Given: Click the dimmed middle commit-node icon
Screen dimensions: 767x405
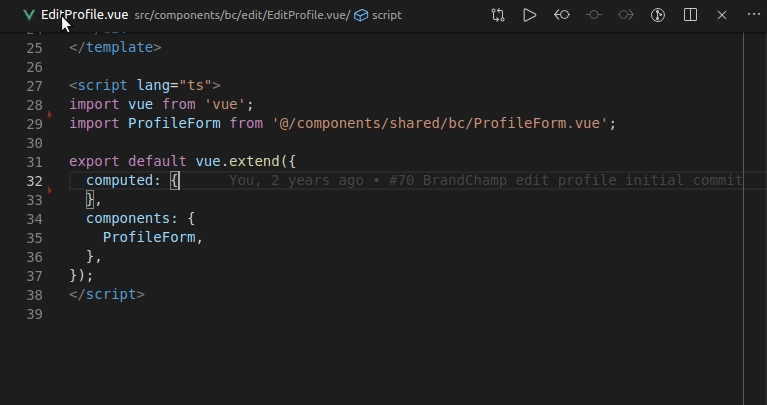Looking at the screenshot, I should point(594,15).
